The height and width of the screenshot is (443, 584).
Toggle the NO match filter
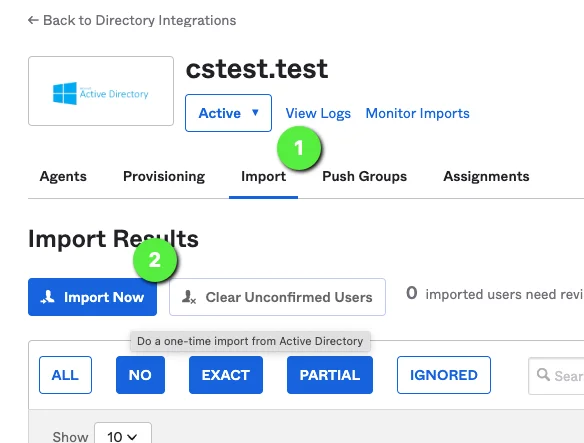[140, 375]
